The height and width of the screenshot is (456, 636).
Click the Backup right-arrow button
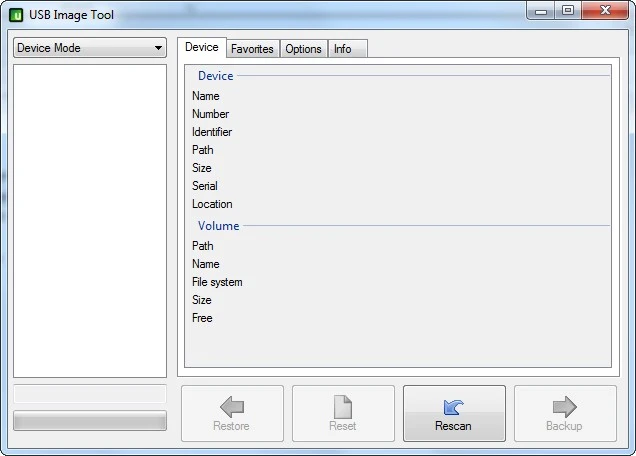pyautogui.click(x=565, y=413)
